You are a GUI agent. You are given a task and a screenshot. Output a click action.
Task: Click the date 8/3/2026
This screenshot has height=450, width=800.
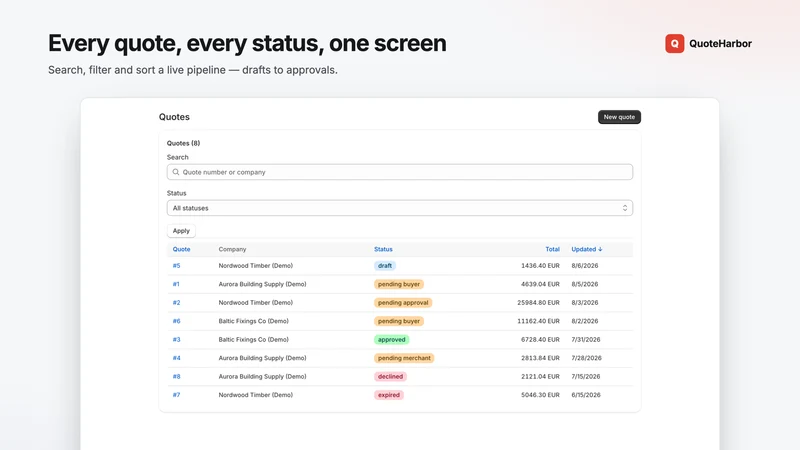[x=585, y=303]
